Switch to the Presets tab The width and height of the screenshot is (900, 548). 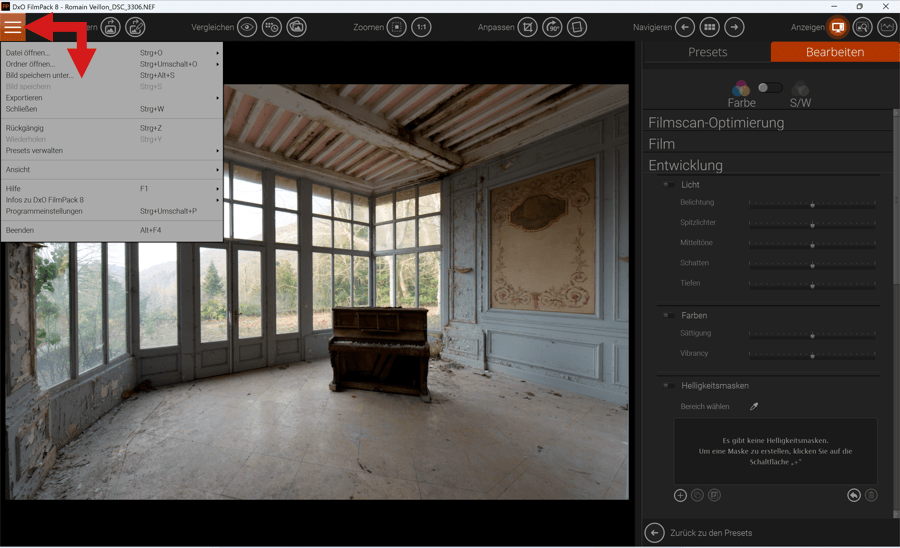coord(707,52)
